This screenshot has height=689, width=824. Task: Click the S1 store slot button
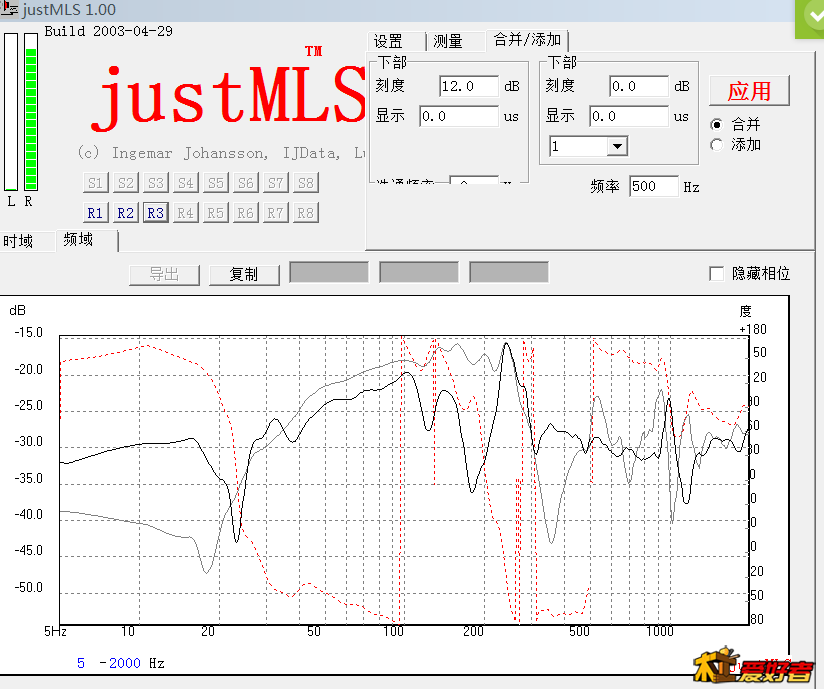coord(95,183)
